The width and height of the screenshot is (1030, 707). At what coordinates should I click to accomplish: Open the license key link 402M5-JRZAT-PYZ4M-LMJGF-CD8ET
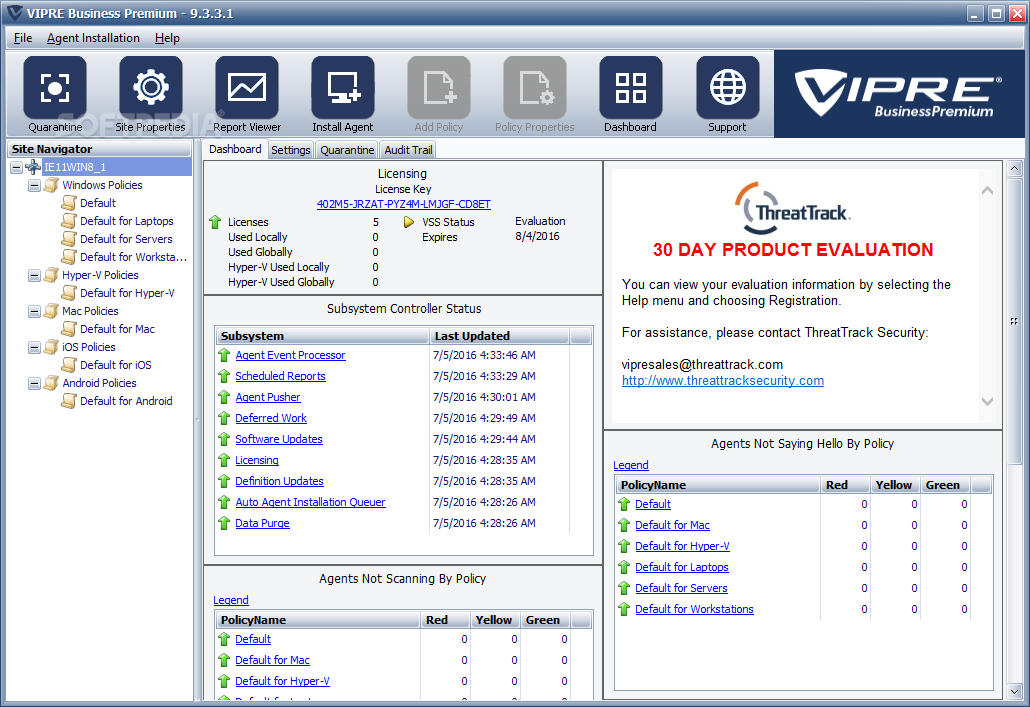coord(403,204)
